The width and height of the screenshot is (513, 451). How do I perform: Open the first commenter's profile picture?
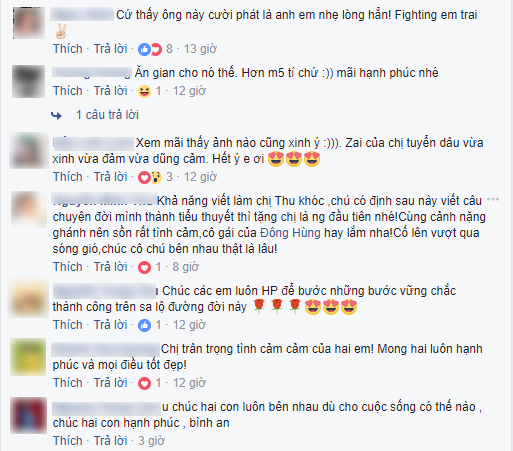[29, 23]
